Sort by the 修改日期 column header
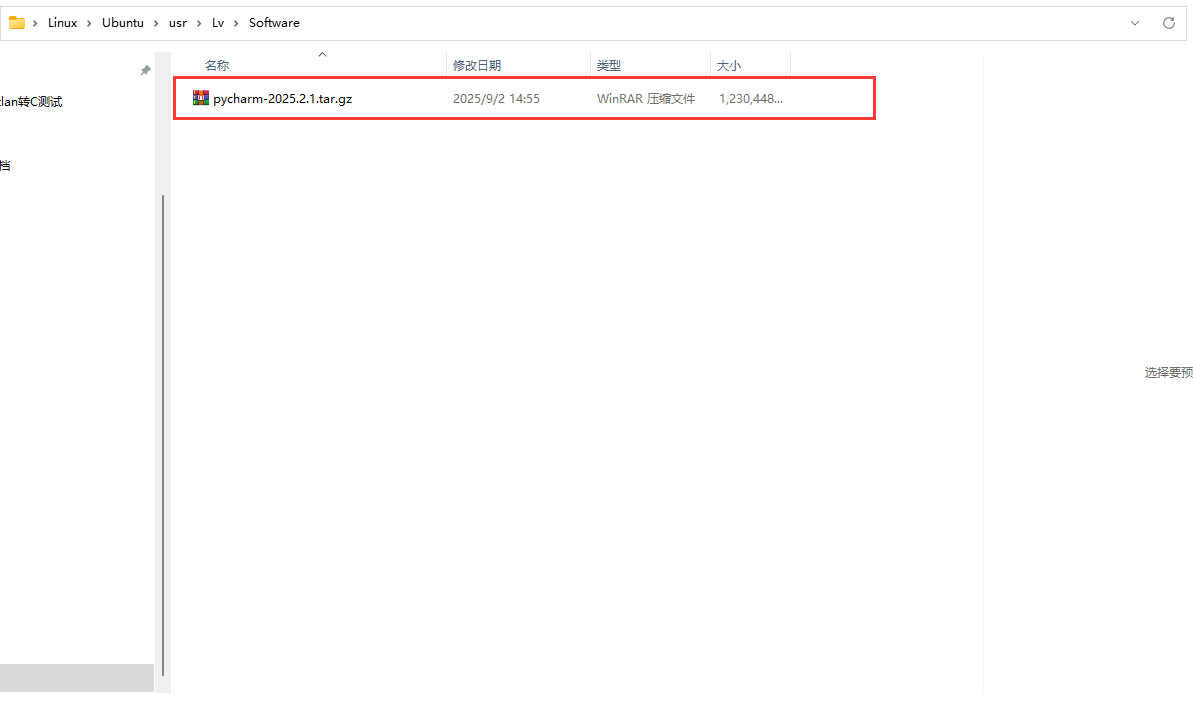1193x708 pixels. pyautogui.click(x=477, y=65)
